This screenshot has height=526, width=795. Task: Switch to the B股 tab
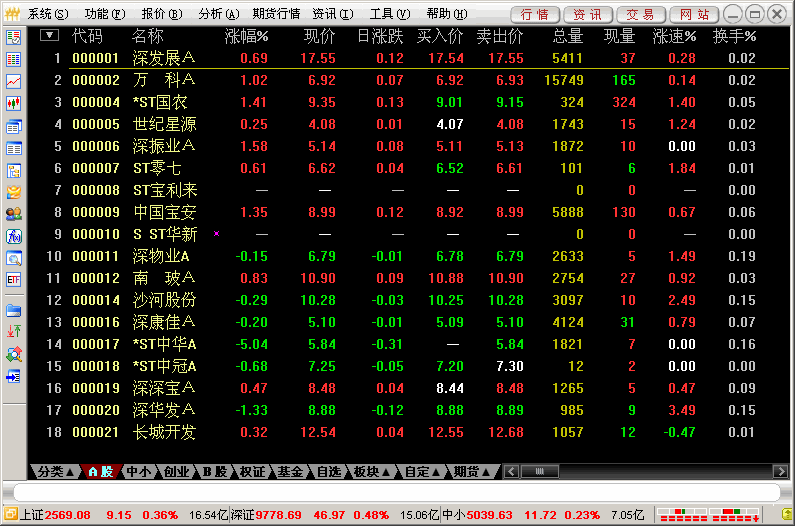214,472
